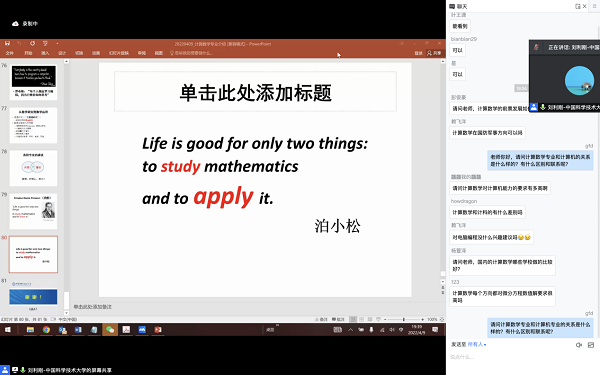600x375 pixels.
Task: Switch to normal view in status bar
Action: (353, 319)
